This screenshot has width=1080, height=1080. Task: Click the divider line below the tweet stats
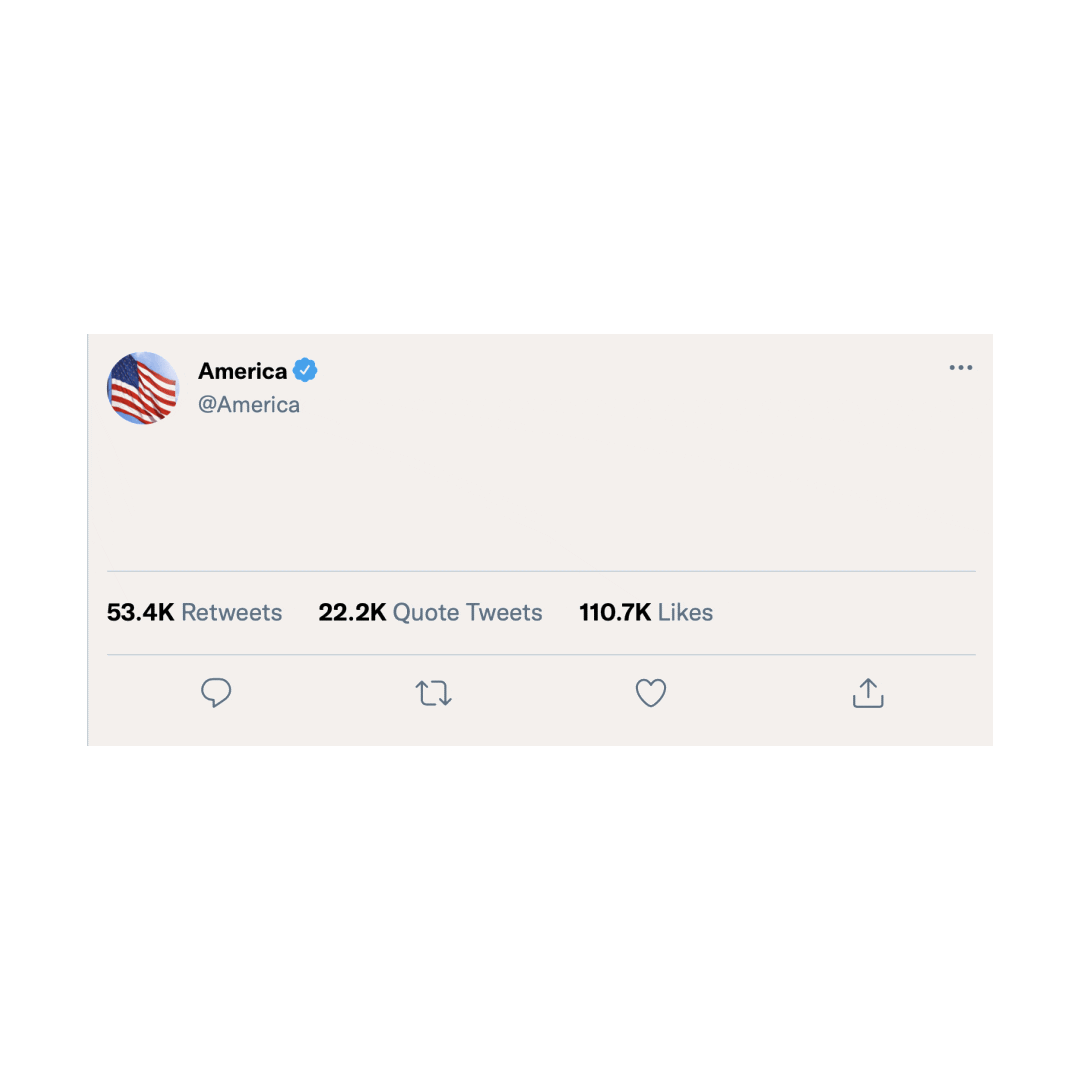(x=540, y=655)
